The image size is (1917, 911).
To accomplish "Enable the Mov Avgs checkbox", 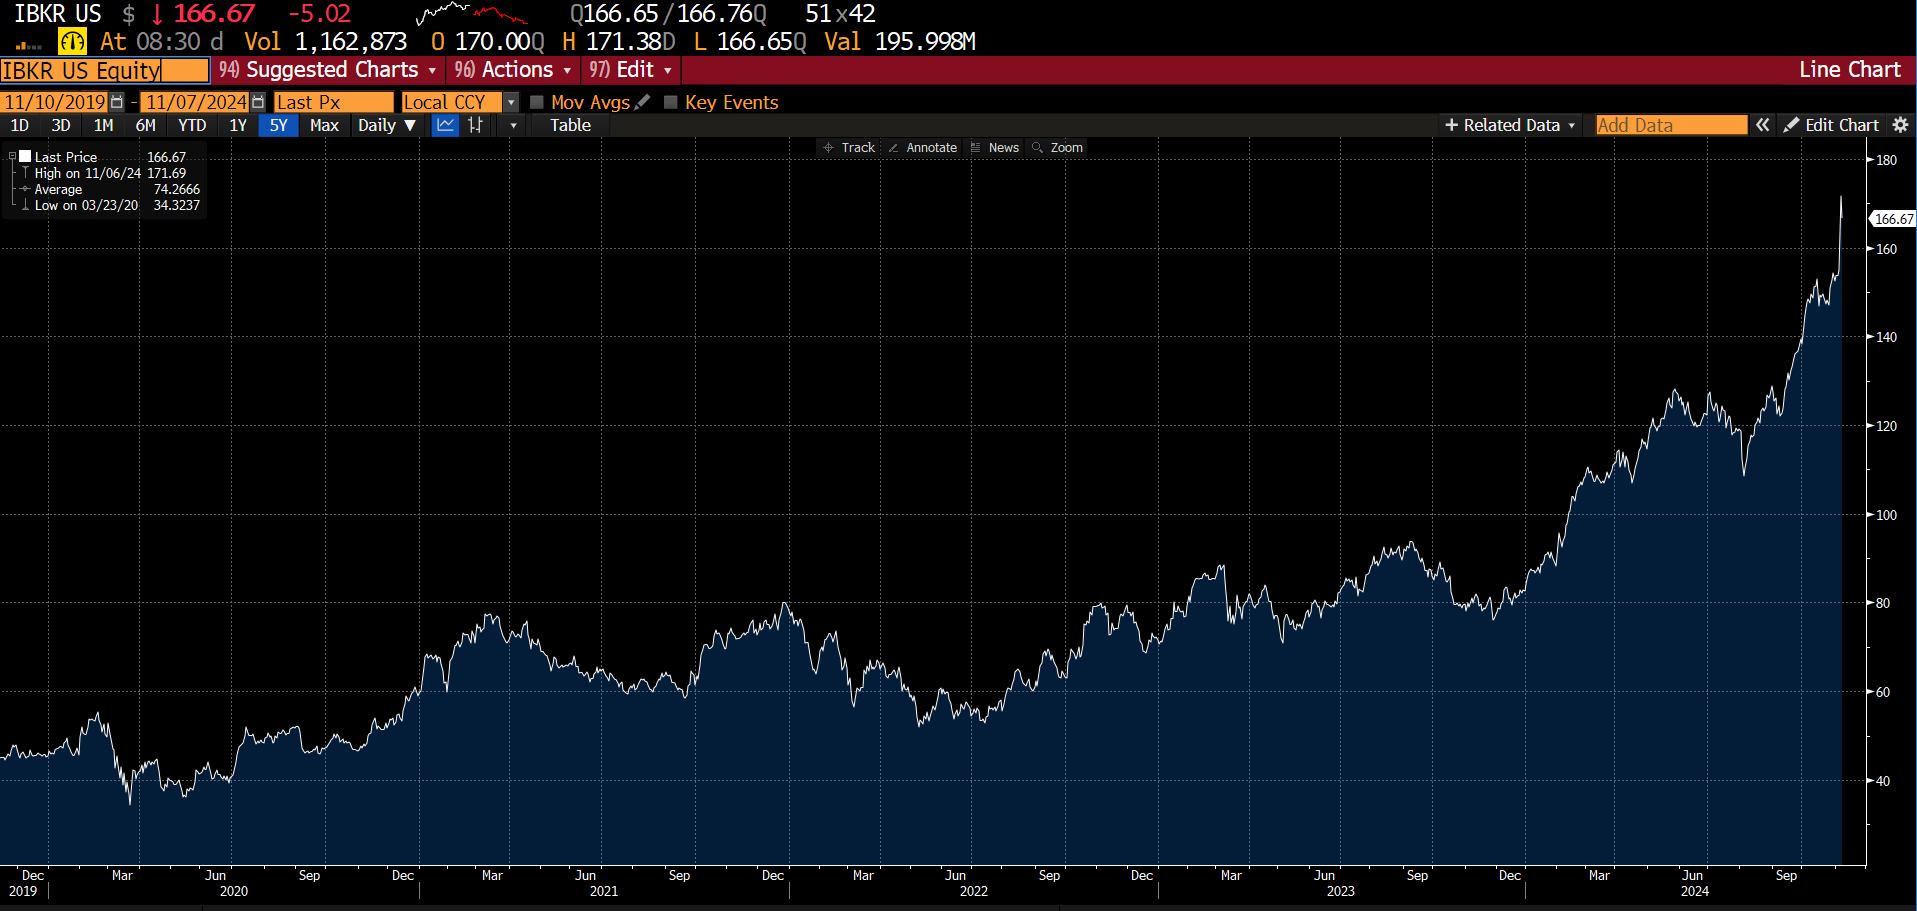I will click(537, 102).
